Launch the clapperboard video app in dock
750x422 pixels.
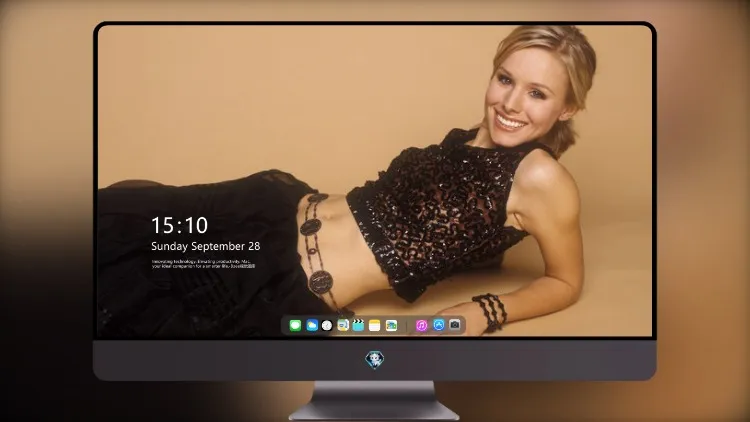(358, 325)
